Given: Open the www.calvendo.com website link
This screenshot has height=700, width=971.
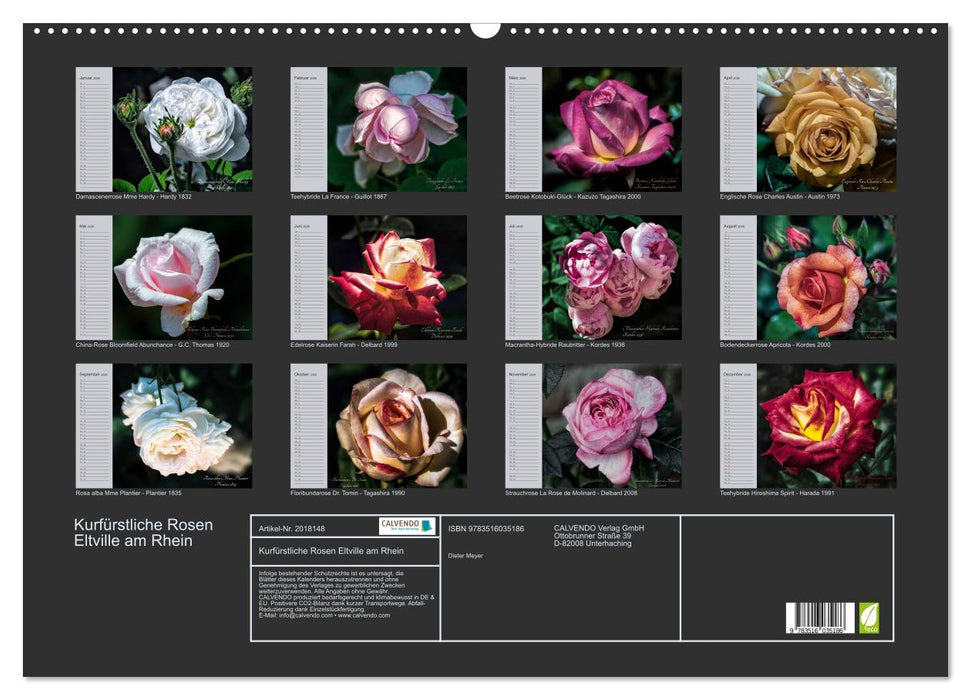Looking at the screenshot, I should [366, 616].
